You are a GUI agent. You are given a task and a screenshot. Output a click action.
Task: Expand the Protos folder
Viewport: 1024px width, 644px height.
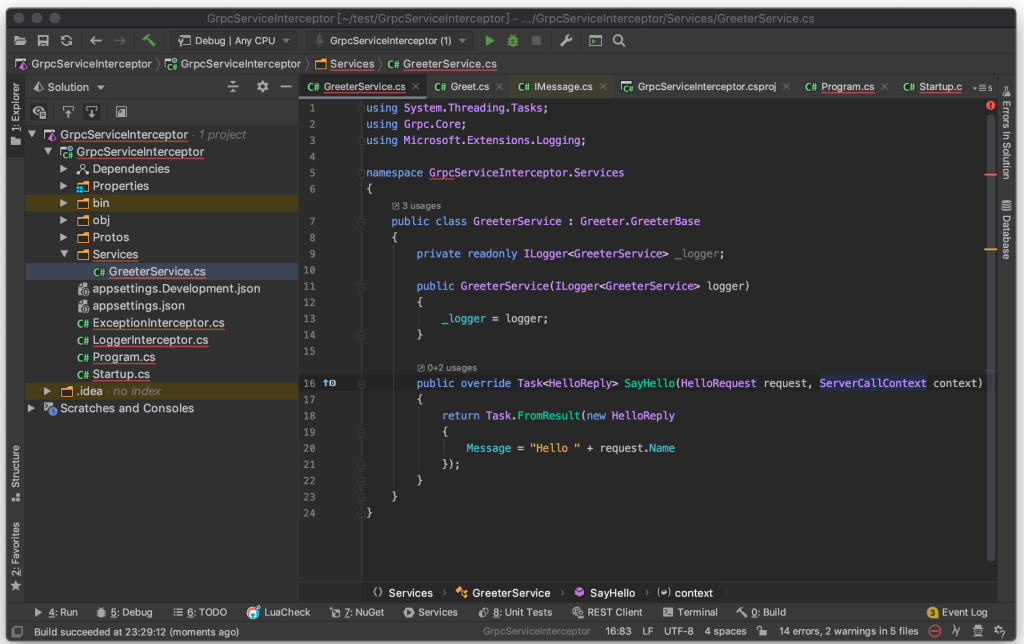click(x=63, y=237)
